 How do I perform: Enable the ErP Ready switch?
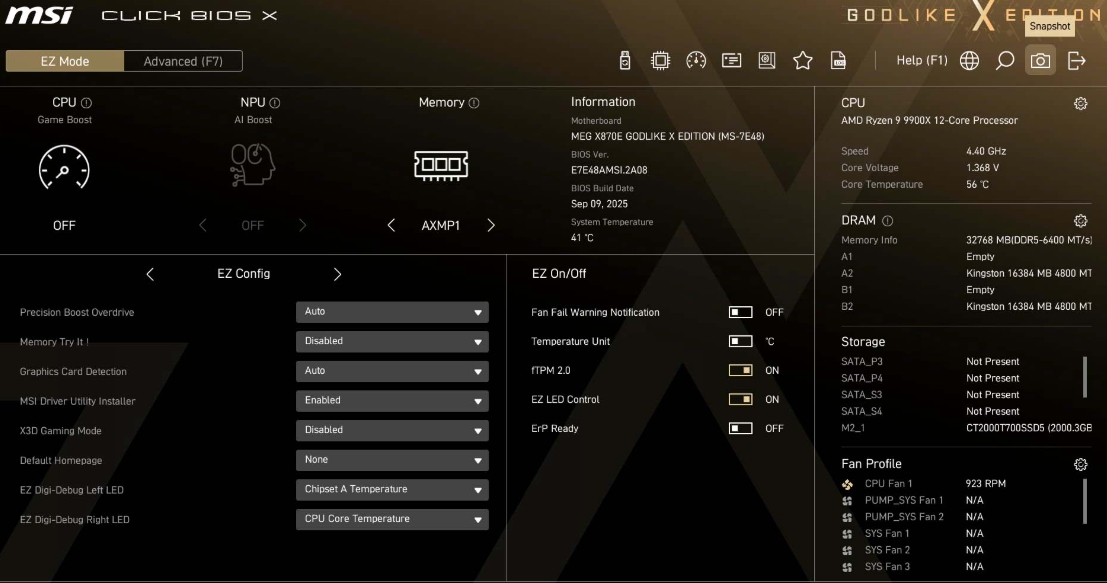[741, 428]
